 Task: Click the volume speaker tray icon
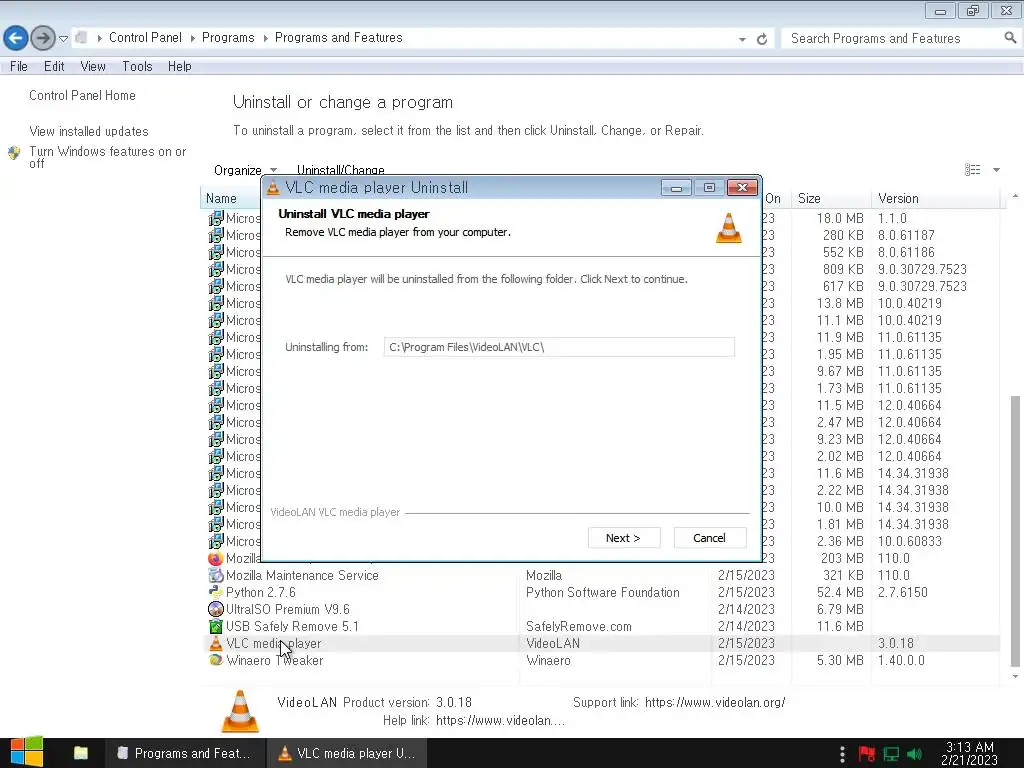coord(914,754)
